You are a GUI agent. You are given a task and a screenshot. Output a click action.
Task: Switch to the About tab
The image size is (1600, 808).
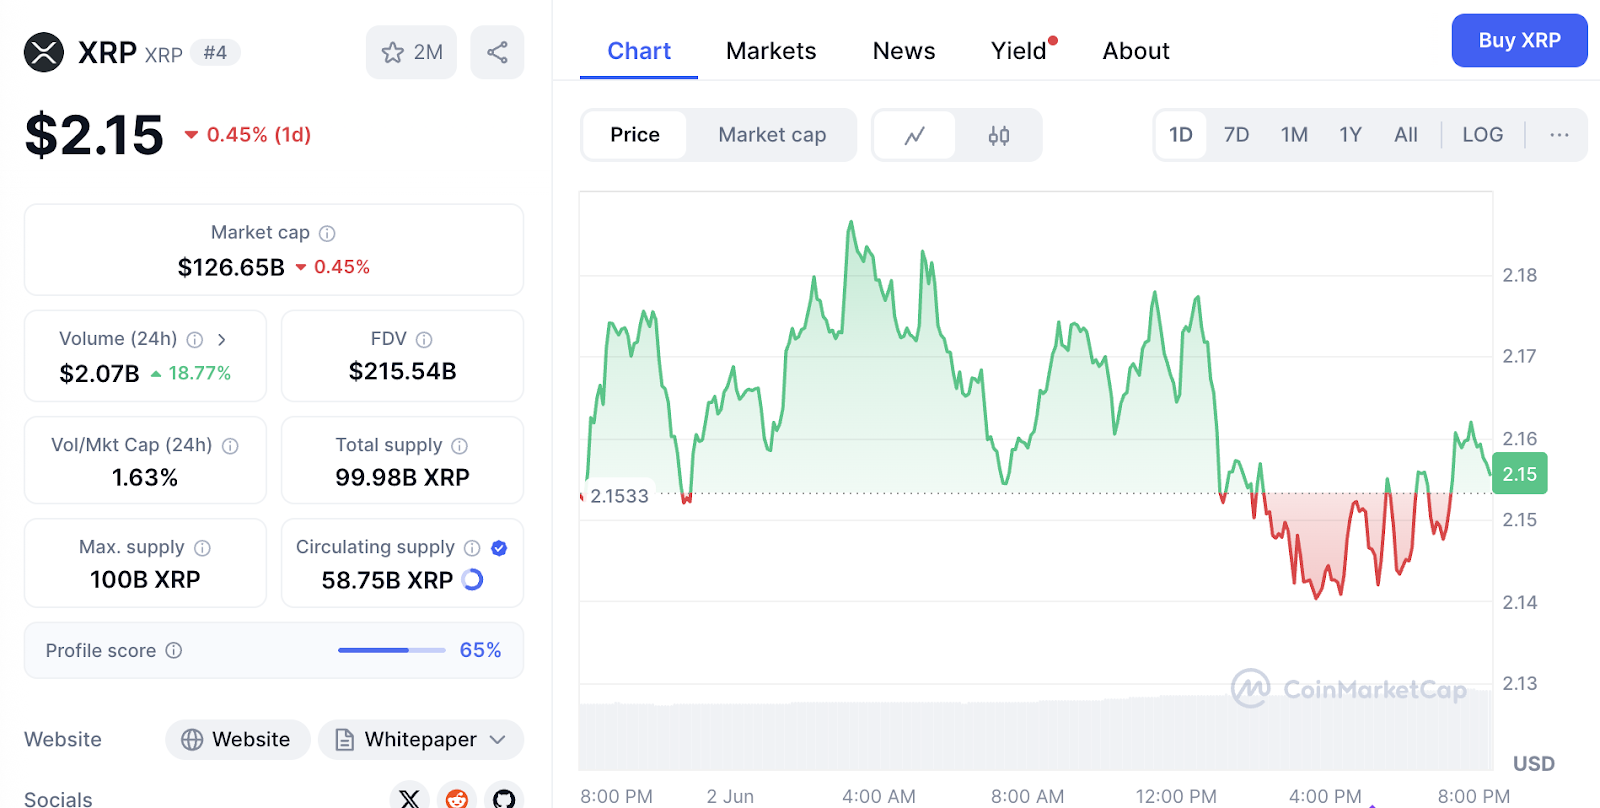point(1136,51)
